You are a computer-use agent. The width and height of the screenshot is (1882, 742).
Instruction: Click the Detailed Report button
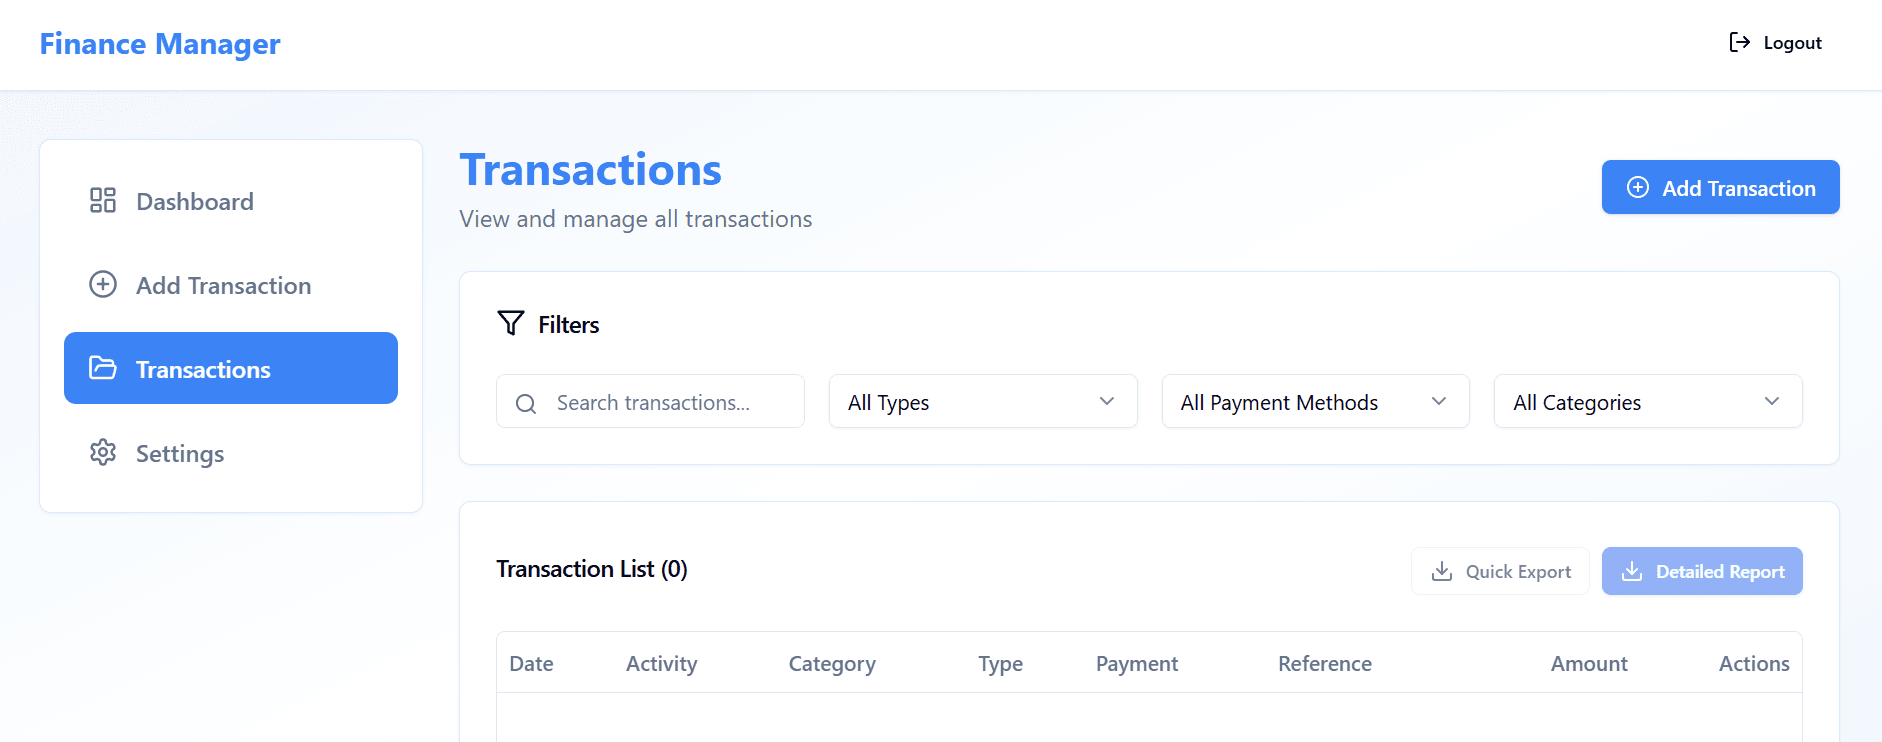click(x=1701, y=571)
